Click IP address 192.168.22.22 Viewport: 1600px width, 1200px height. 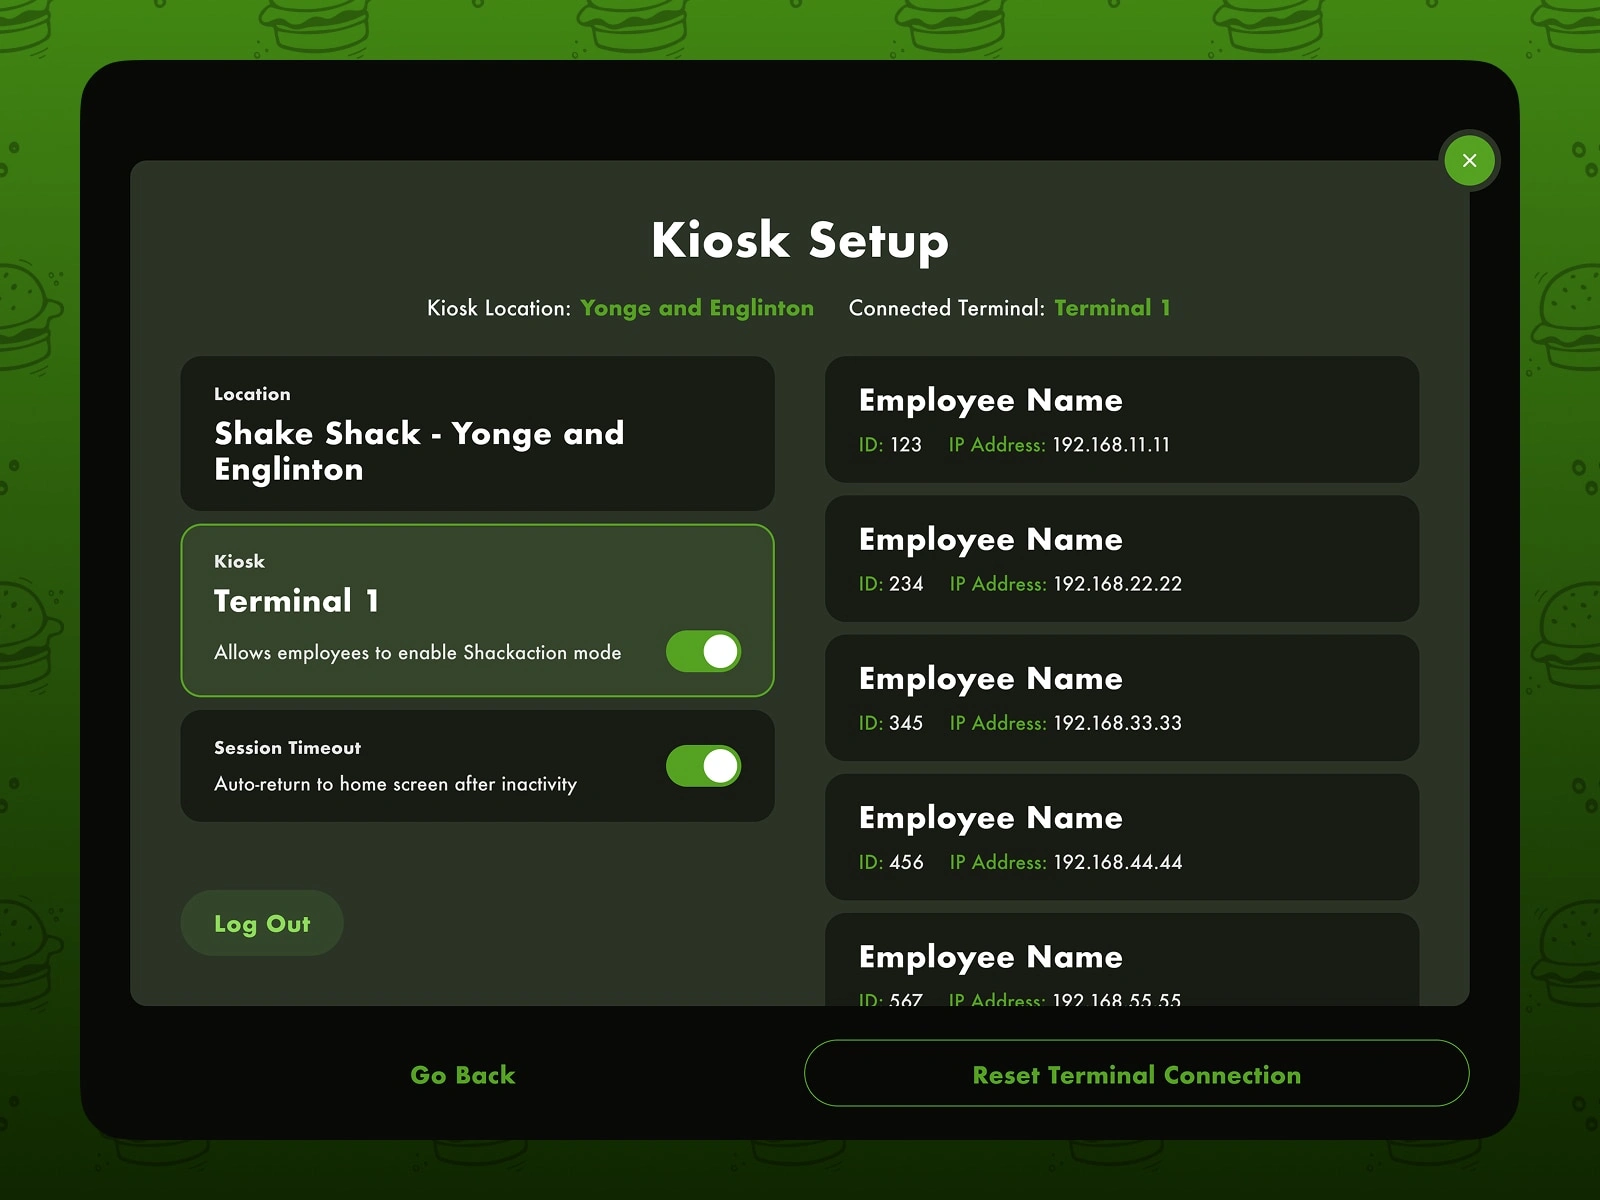[1118, 584]
